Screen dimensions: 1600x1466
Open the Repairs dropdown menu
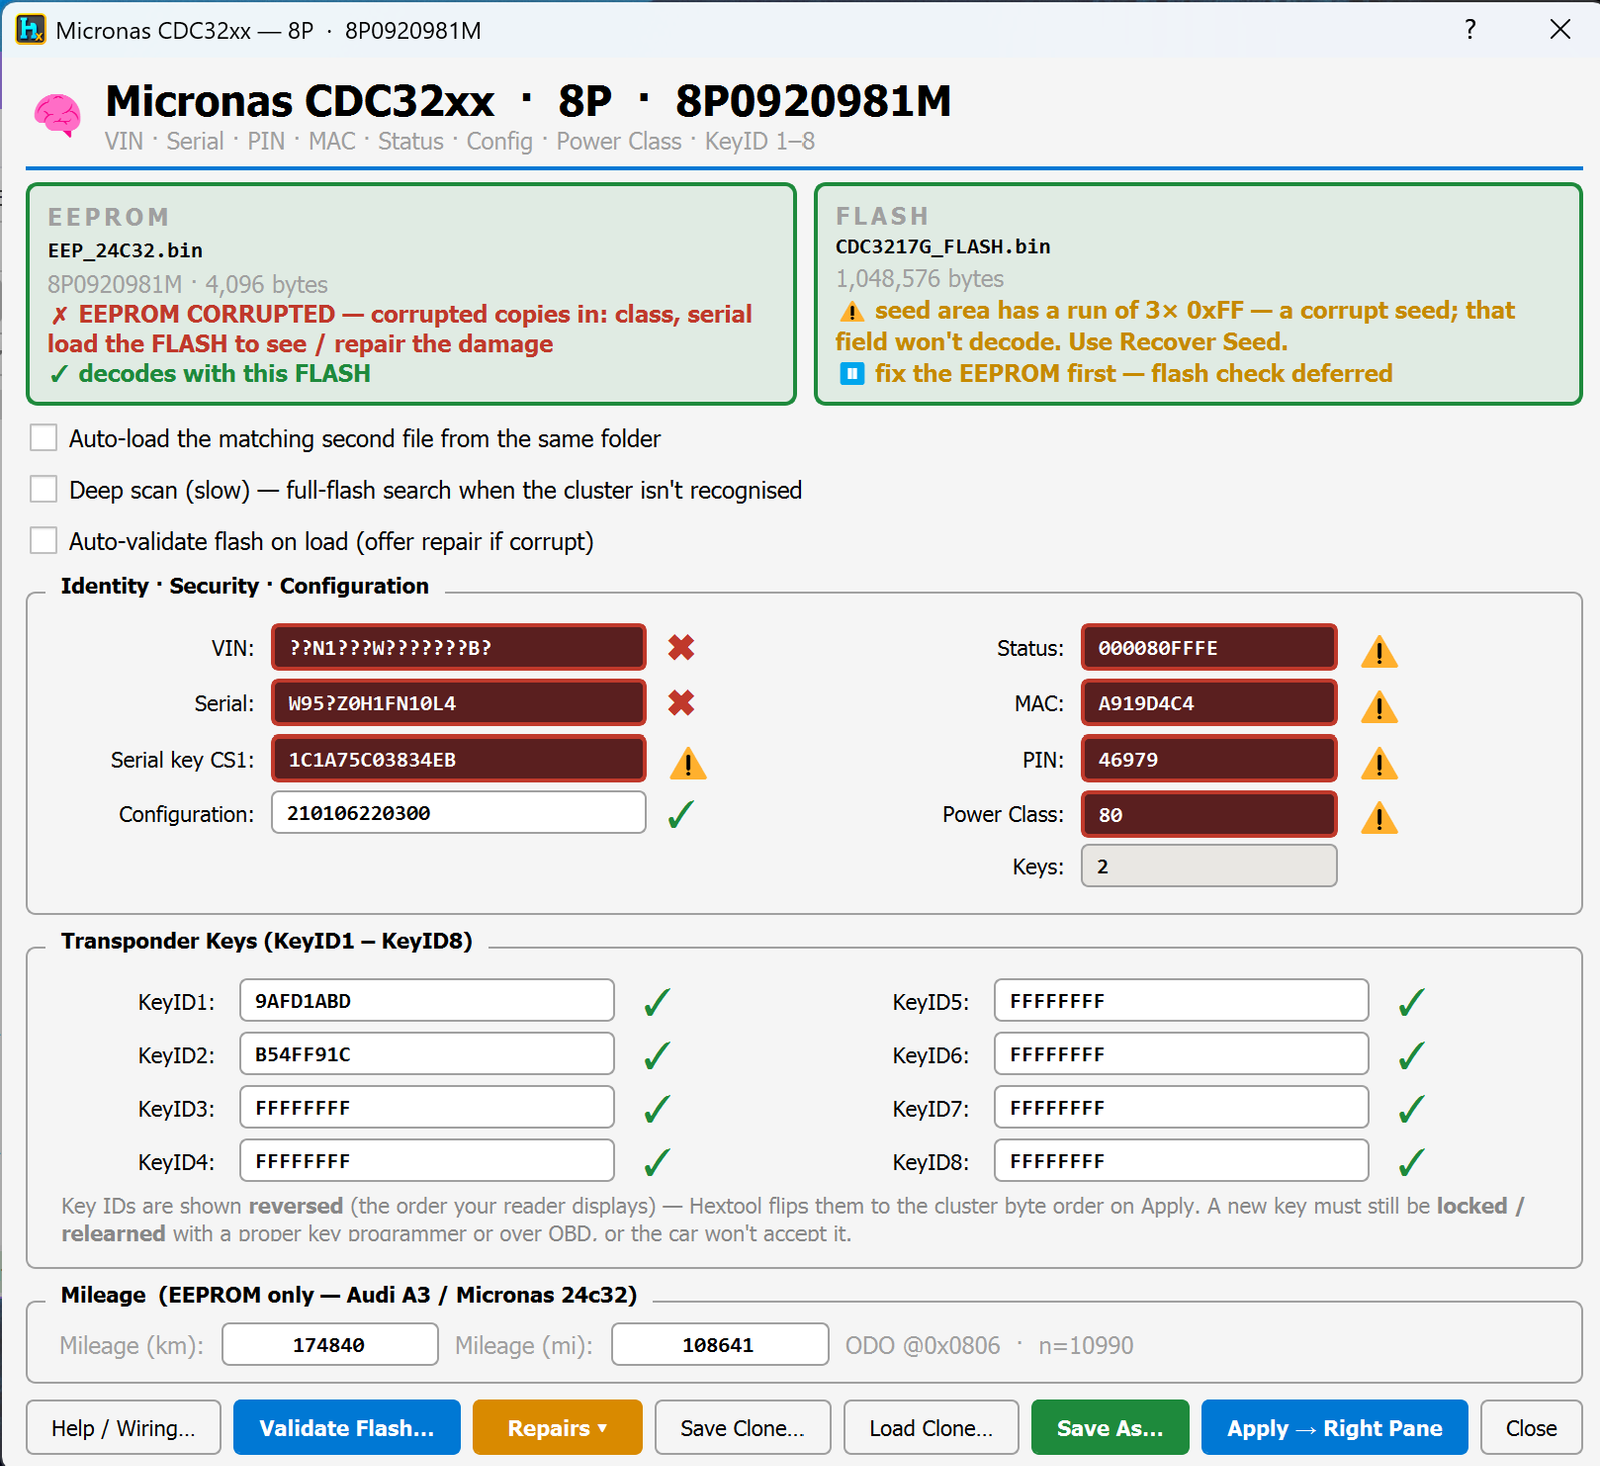[x=557, y=1428]
